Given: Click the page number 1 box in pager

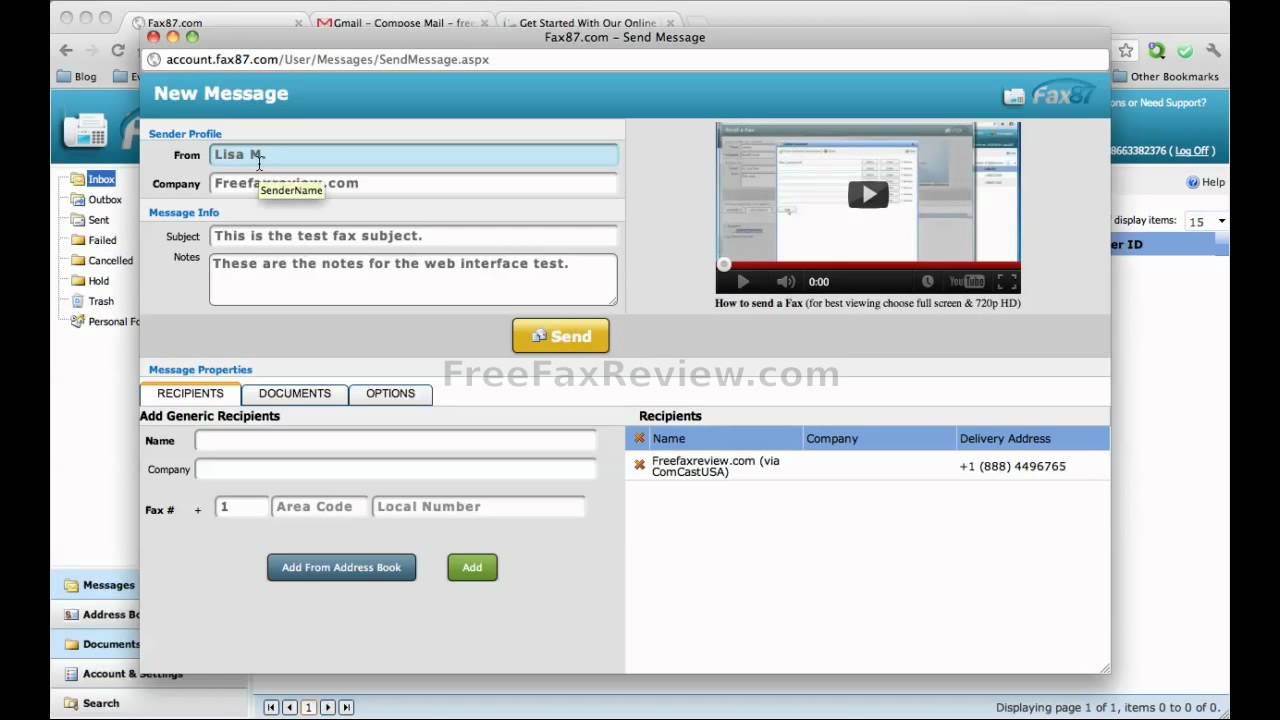Looking at the screenshot, I should point(308,707).
